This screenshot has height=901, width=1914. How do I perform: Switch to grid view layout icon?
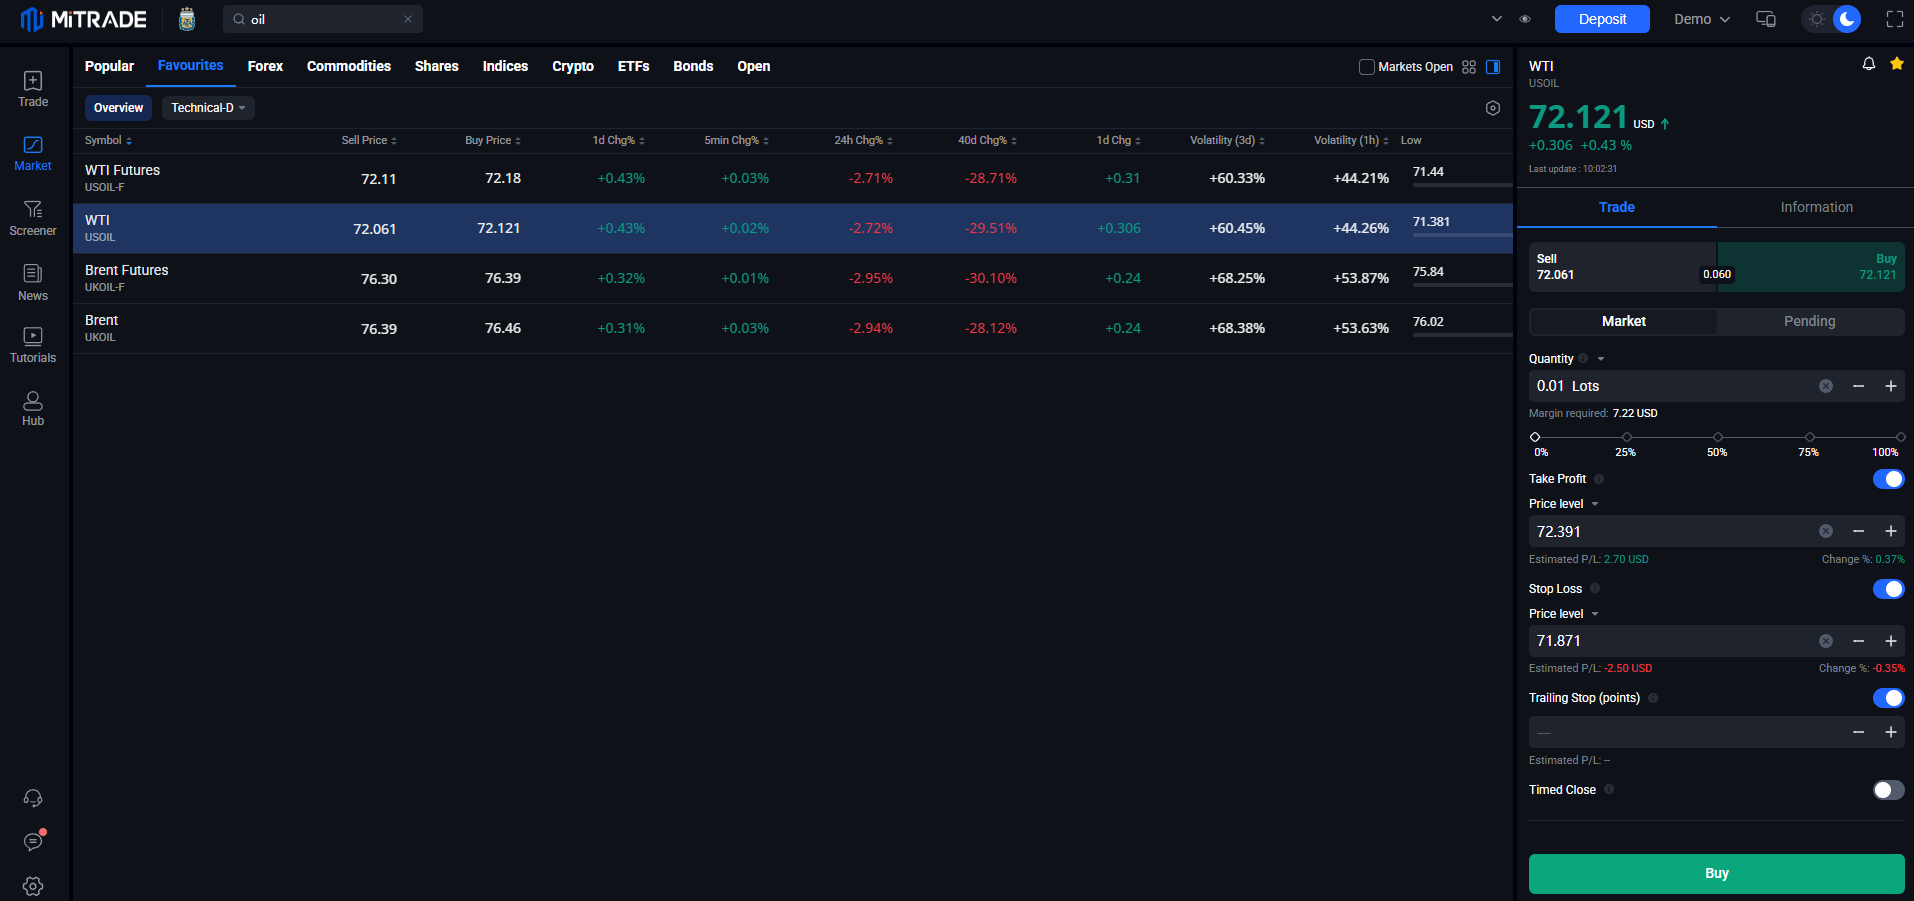click(x=1468, y=67)
